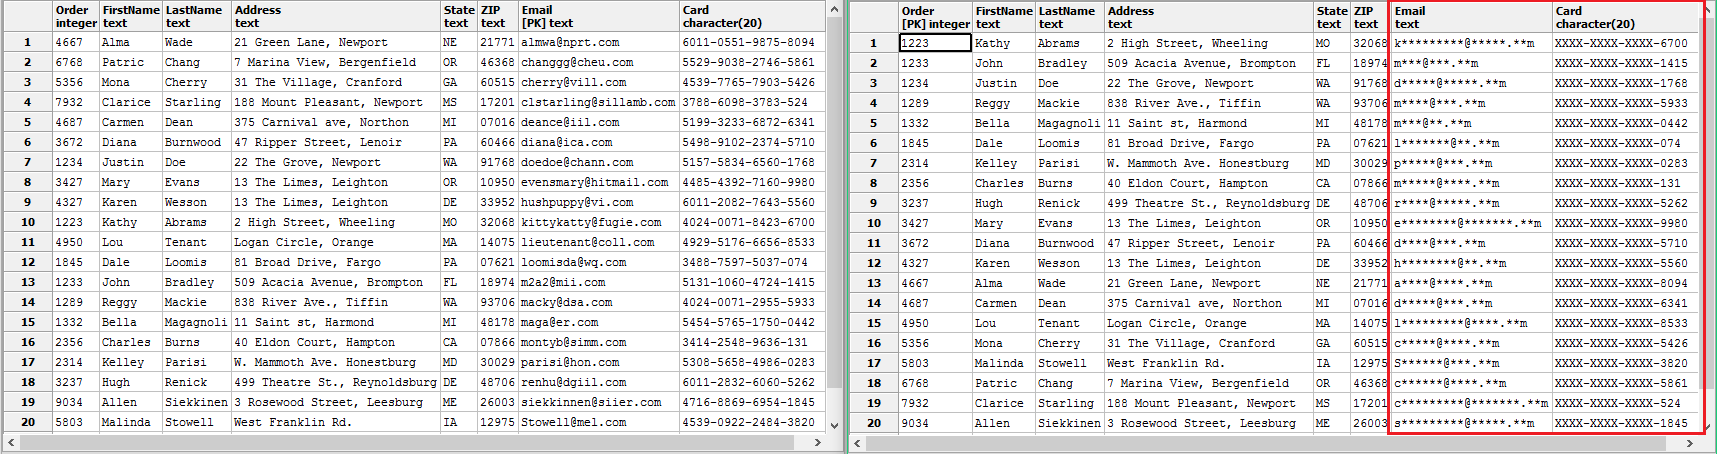The width and height of the screenshot is (1717, 454).
Task: Select the State column header in left table
Action: point(458,16)
